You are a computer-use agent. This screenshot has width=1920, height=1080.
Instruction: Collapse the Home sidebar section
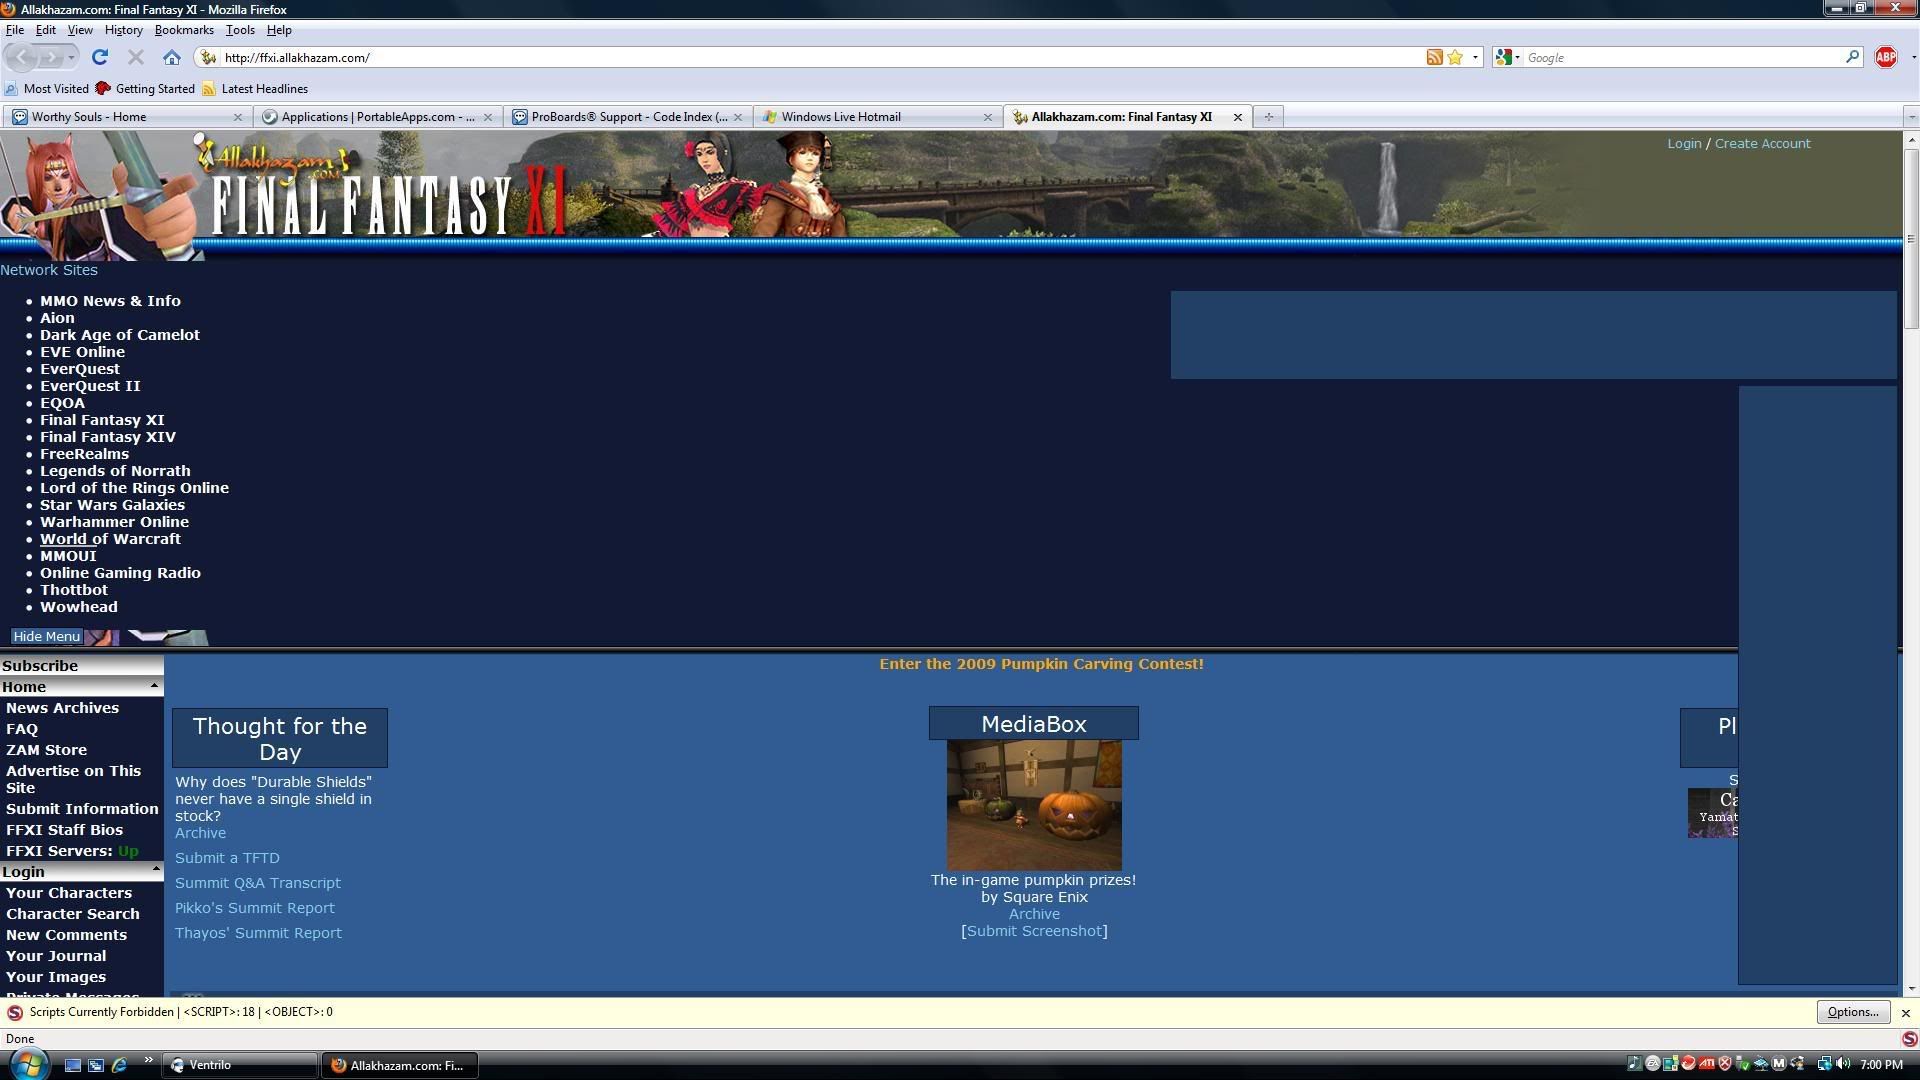click(154, 686)
